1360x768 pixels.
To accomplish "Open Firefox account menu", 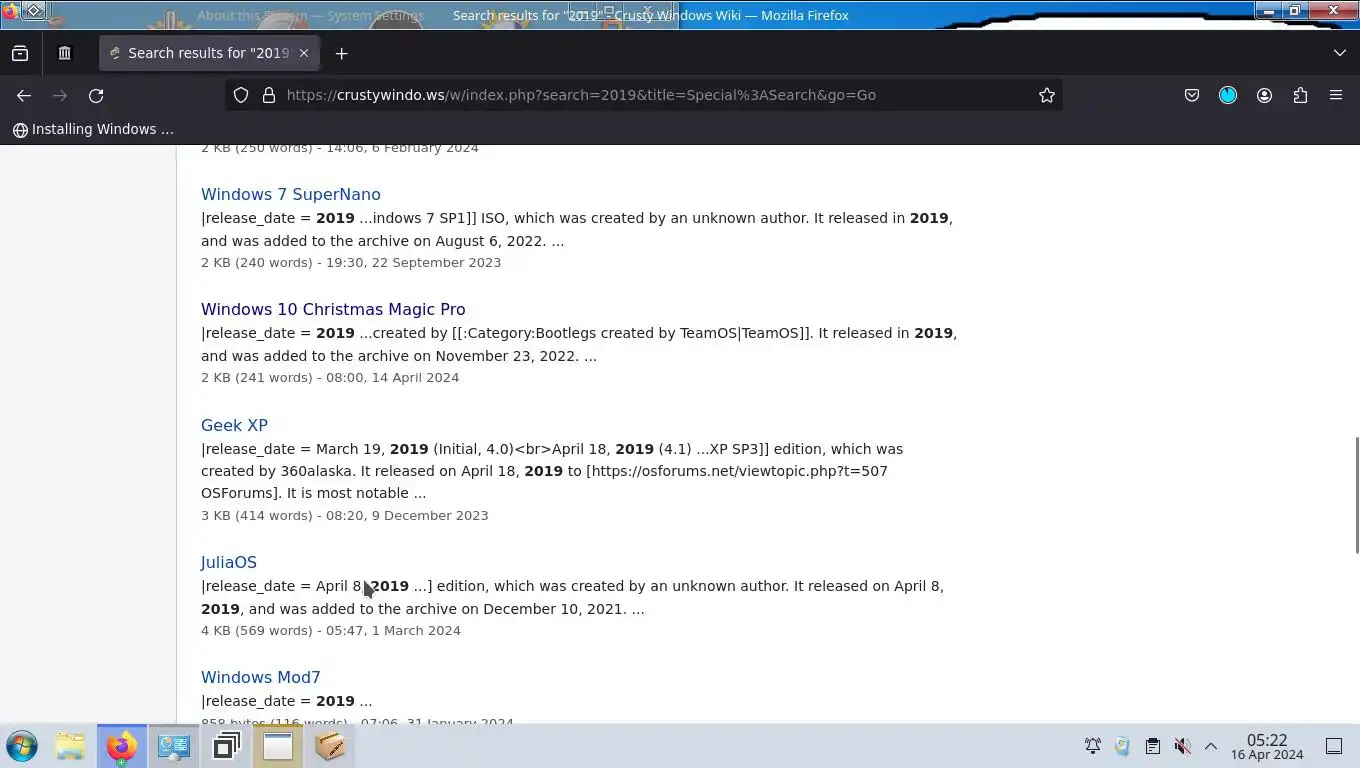I will click(1264, 95).
